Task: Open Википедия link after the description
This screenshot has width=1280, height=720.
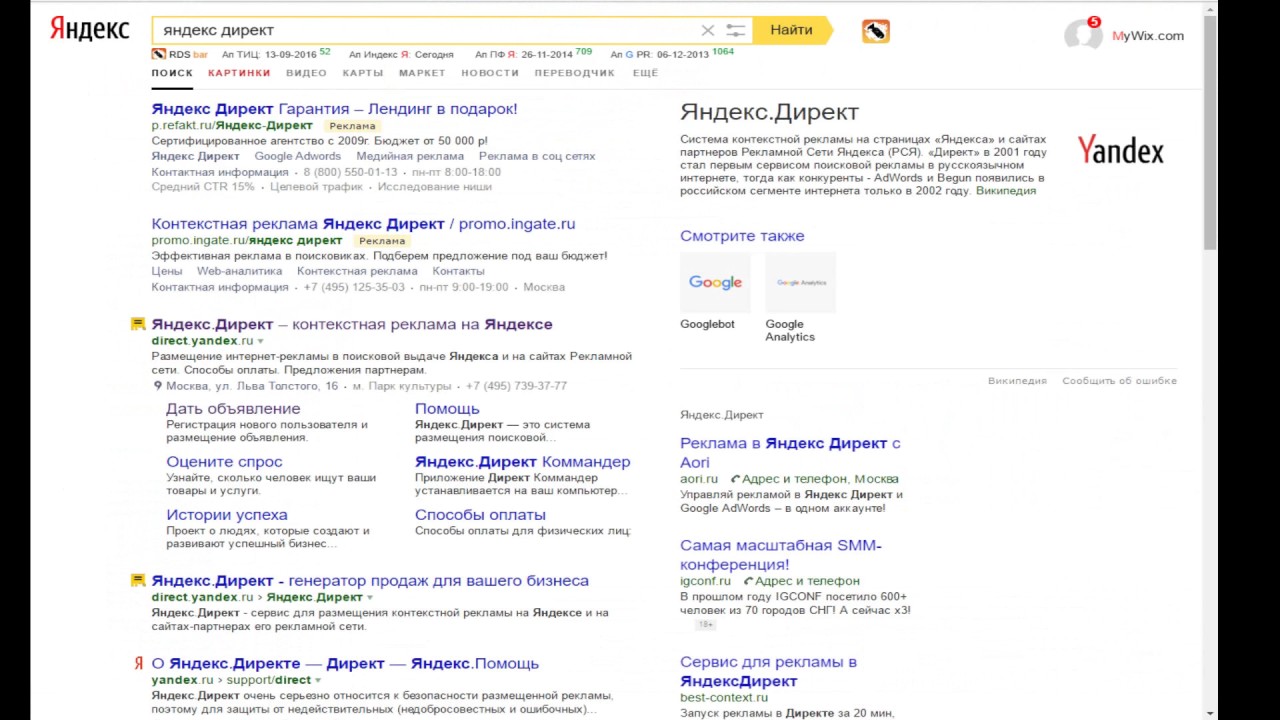Action: coord(1006,191)
